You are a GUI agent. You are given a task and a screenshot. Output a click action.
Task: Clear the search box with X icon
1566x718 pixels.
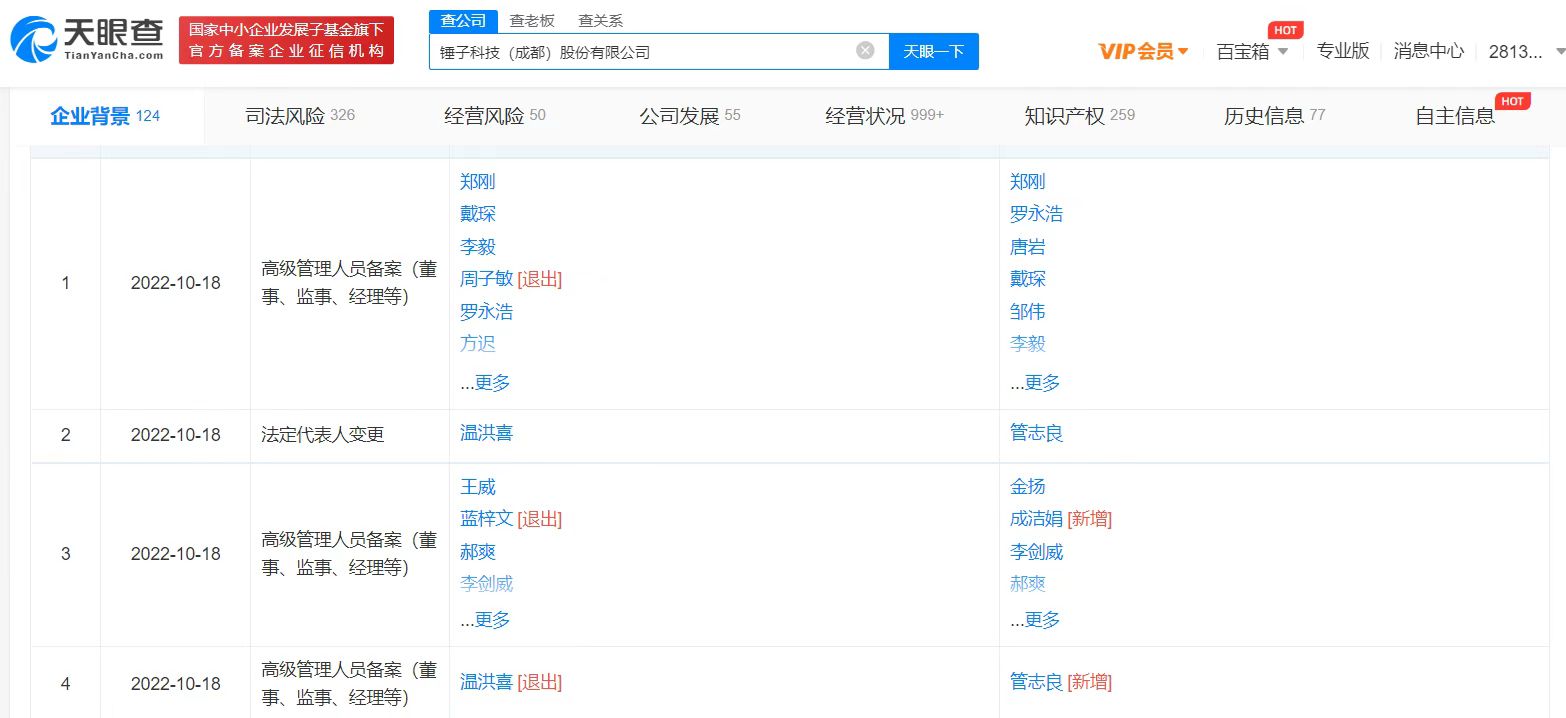pos(865,51)
